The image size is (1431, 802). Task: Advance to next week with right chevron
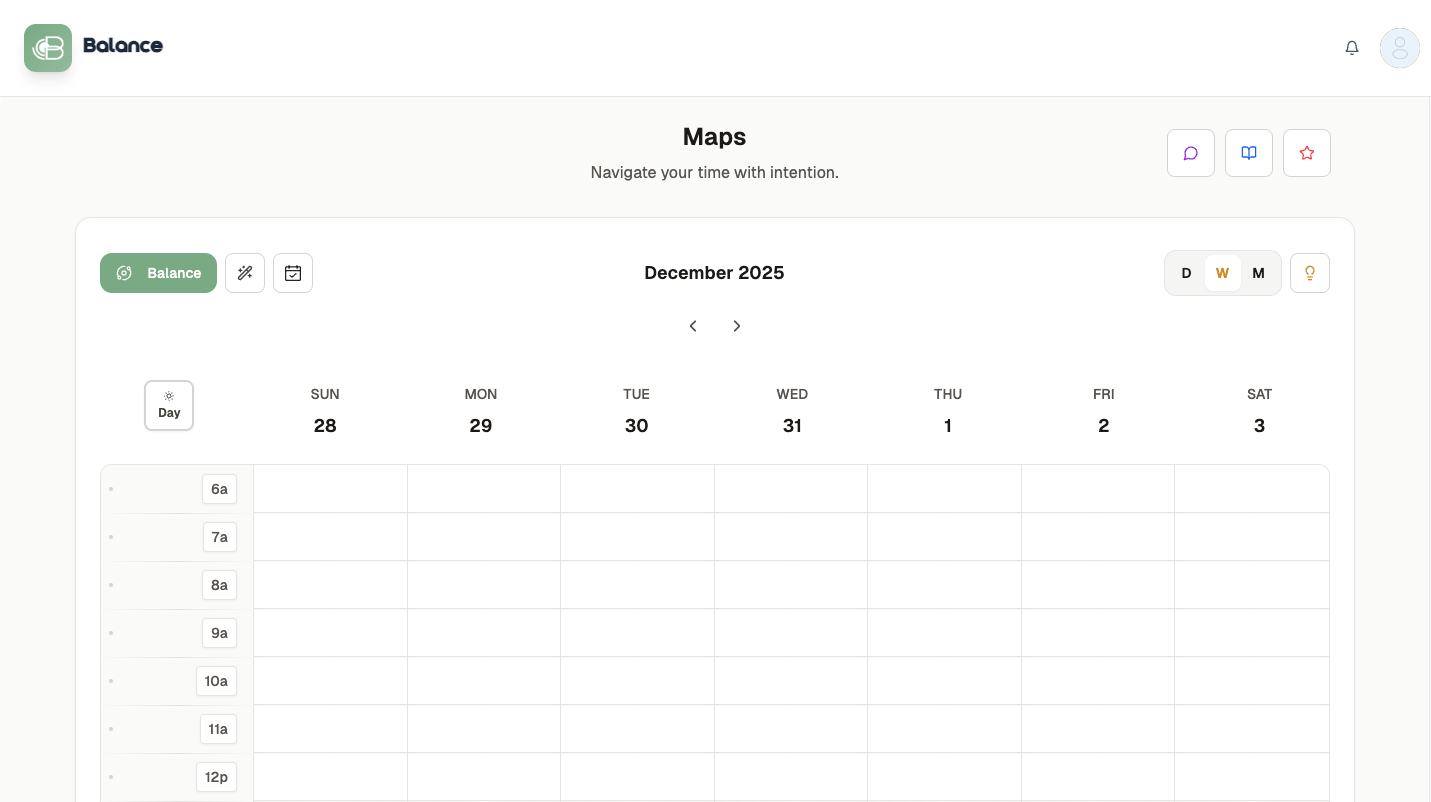click(737, 326)
